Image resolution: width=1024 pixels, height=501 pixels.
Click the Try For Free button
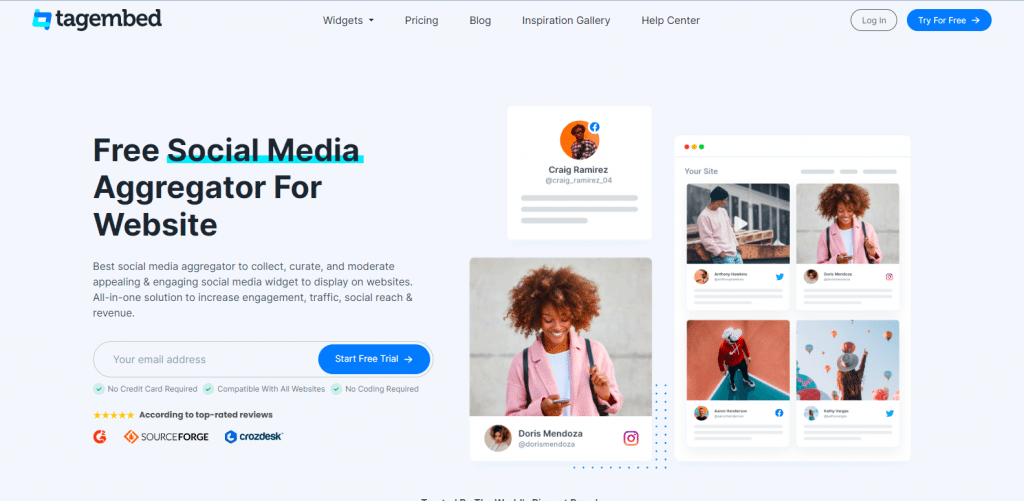[949, 20]
